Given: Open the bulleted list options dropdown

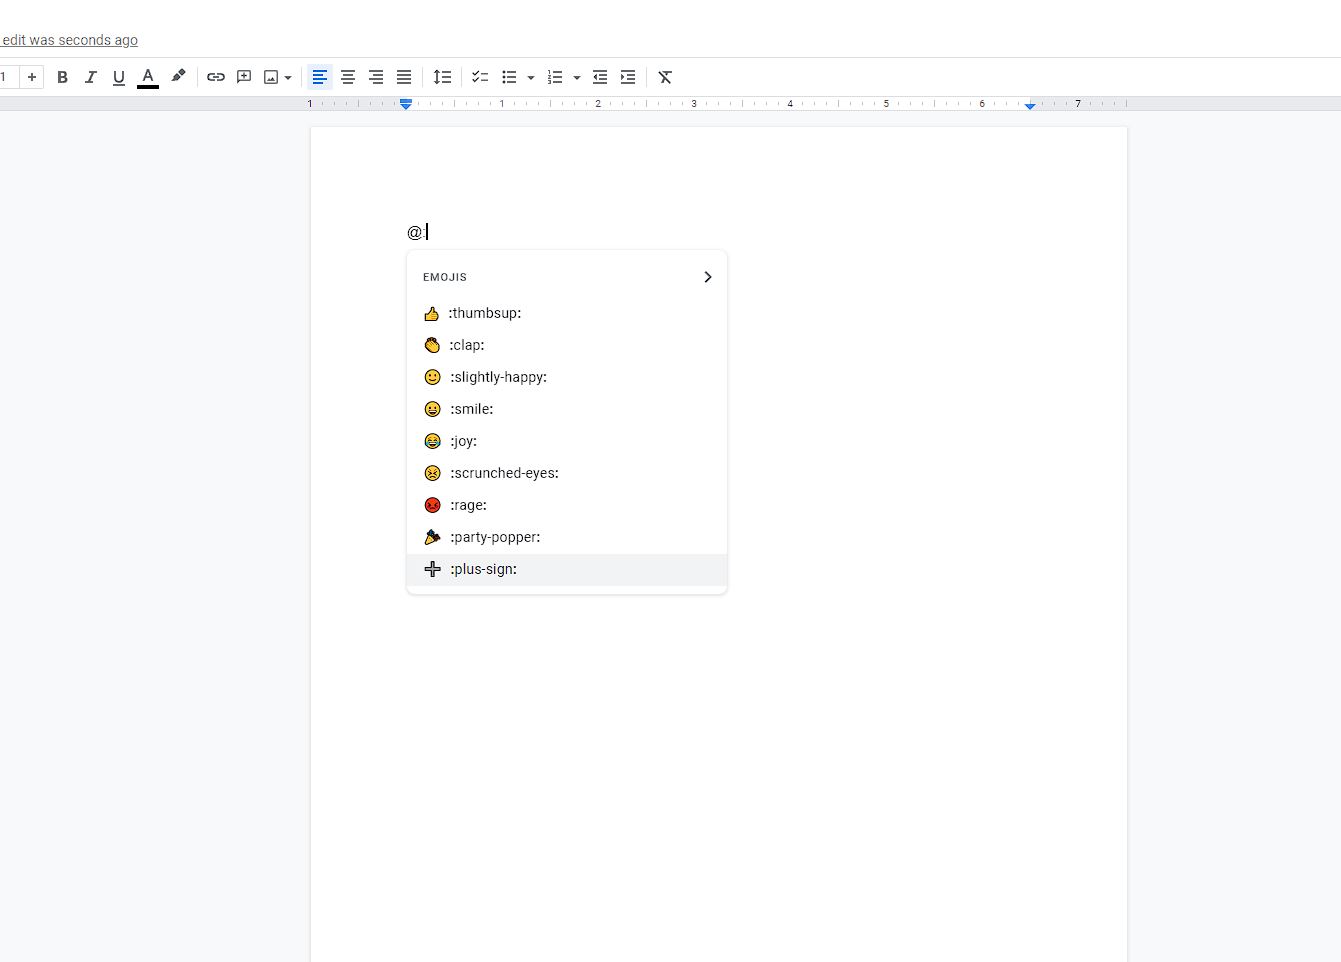Looking at the screenshot, I should pyautogui.click(x=530, y=77).
